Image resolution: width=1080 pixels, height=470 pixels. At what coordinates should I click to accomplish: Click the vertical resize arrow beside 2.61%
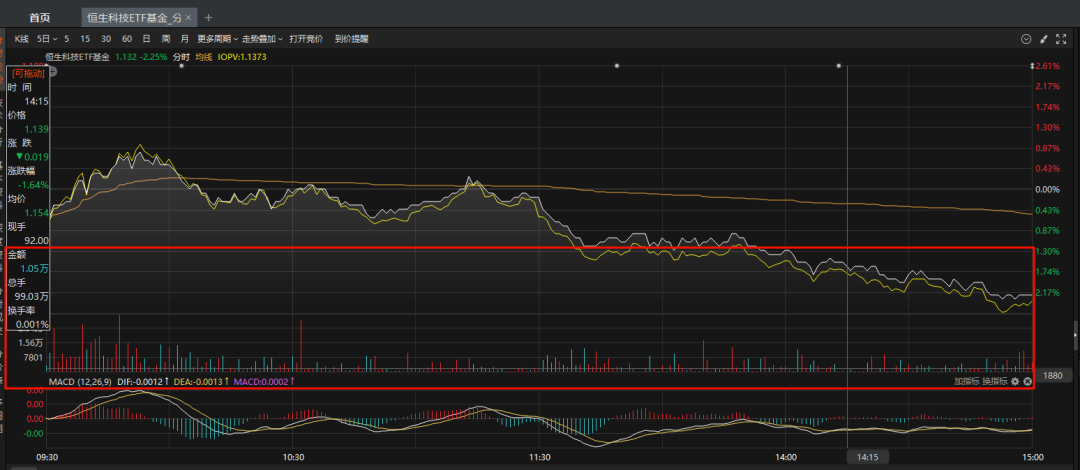[x=1032, y=66]
